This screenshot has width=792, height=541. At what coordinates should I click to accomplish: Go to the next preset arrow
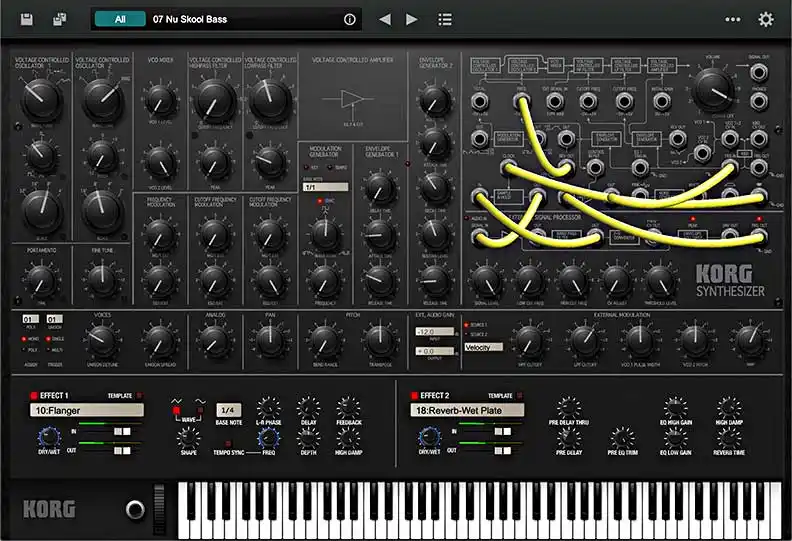point(412,19)
